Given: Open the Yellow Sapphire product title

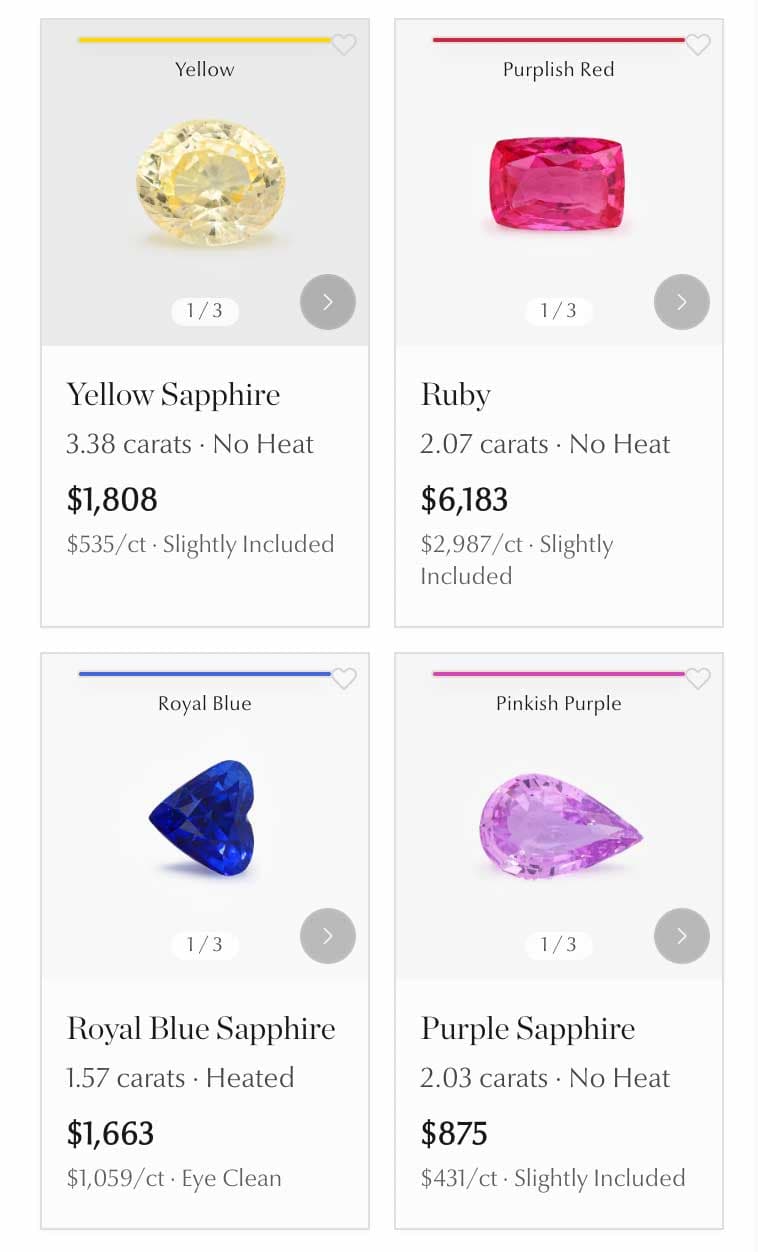Looking at the screenshot, I should pyautogui.click(x=173, y=394).
